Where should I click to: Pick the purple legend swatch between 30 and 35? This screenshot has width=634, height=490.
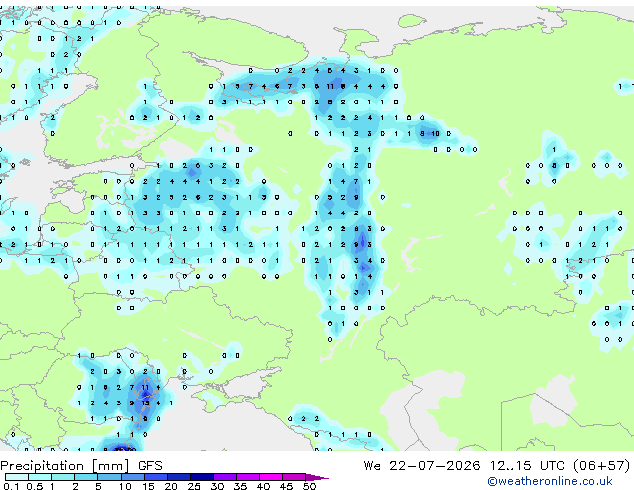pyautogui.click(x=225, y=477)
